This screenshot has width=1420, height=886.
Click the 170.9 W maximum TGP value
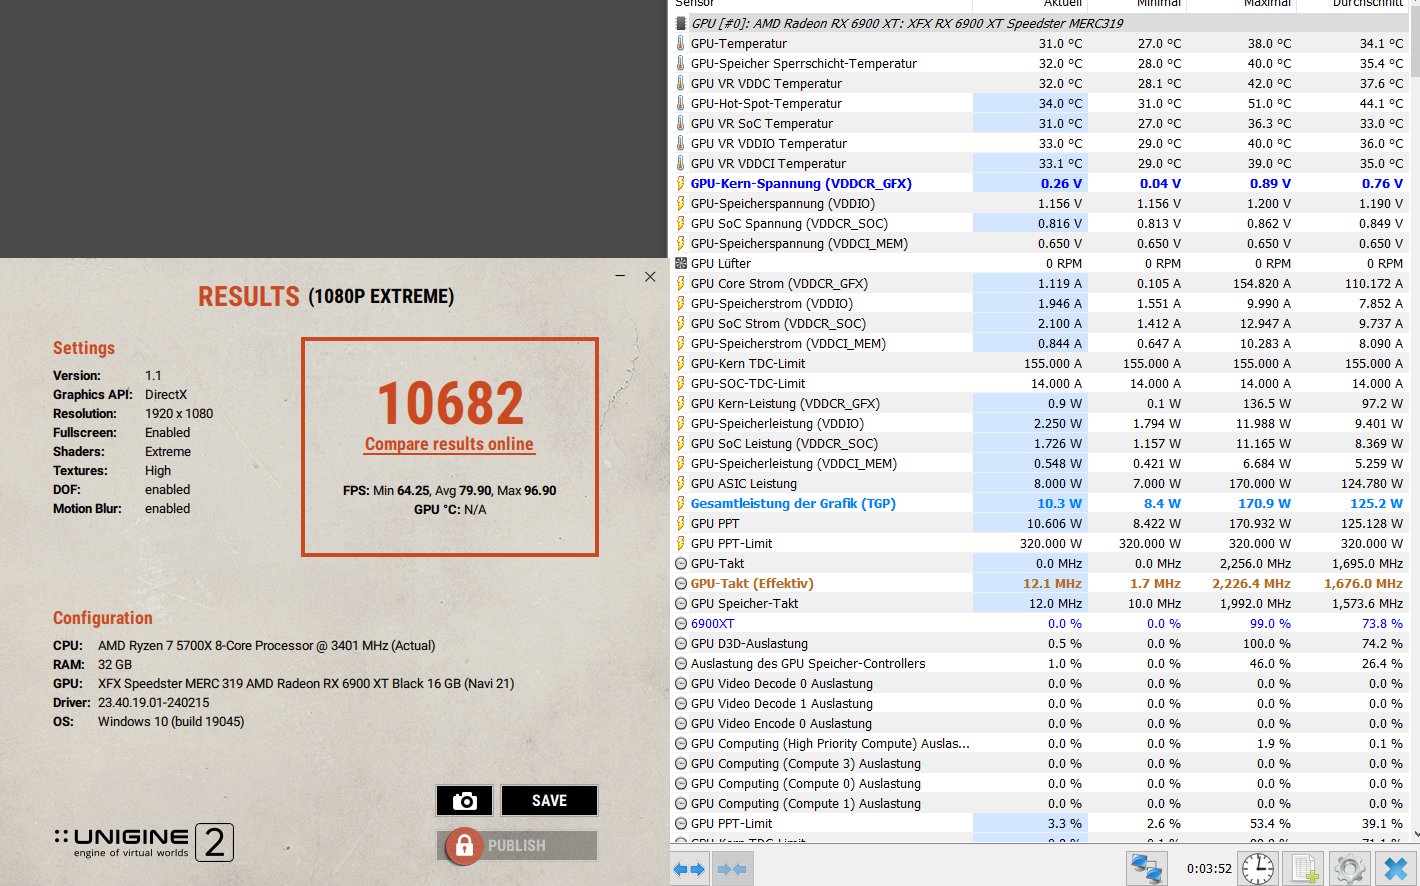(x=1264, y=503)
